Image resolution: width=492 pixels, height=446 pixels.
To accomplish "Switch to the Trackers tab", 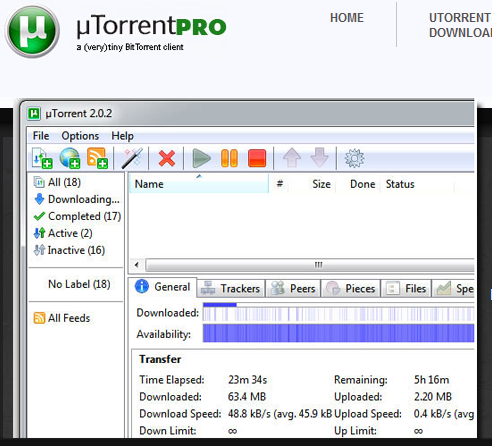I will coord(231,288).
